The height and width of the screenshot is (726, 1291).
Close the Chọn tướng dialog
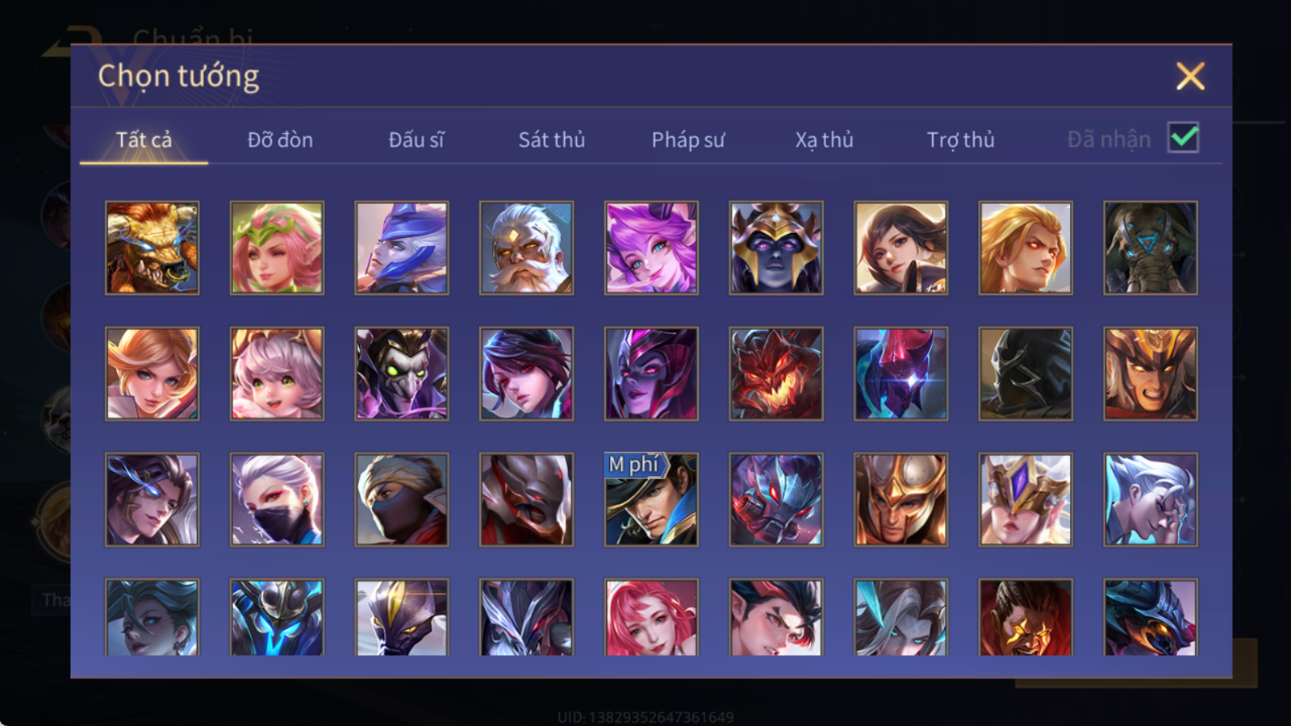[x=1190, y=76]
